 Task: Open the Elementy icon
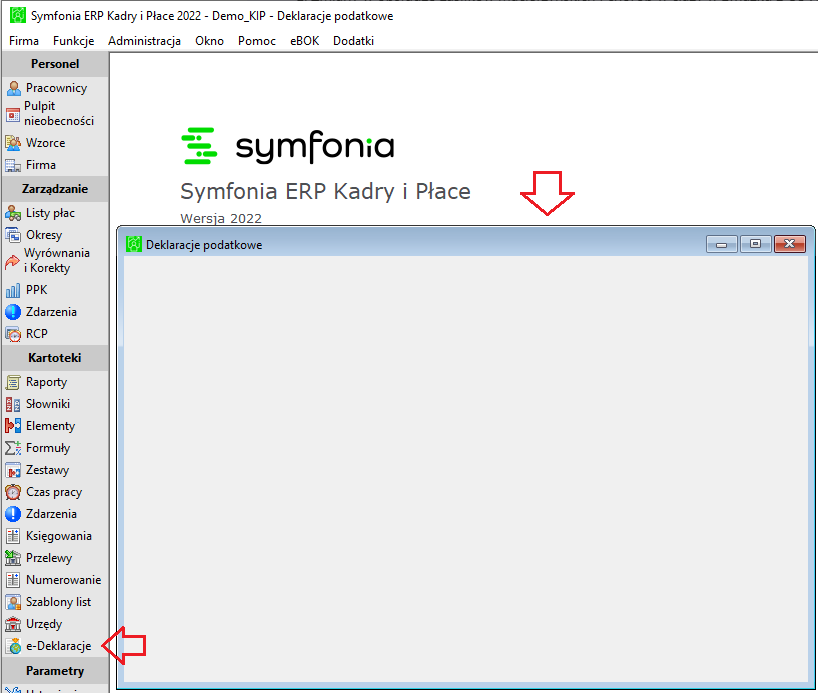click(x=13, y=426)
